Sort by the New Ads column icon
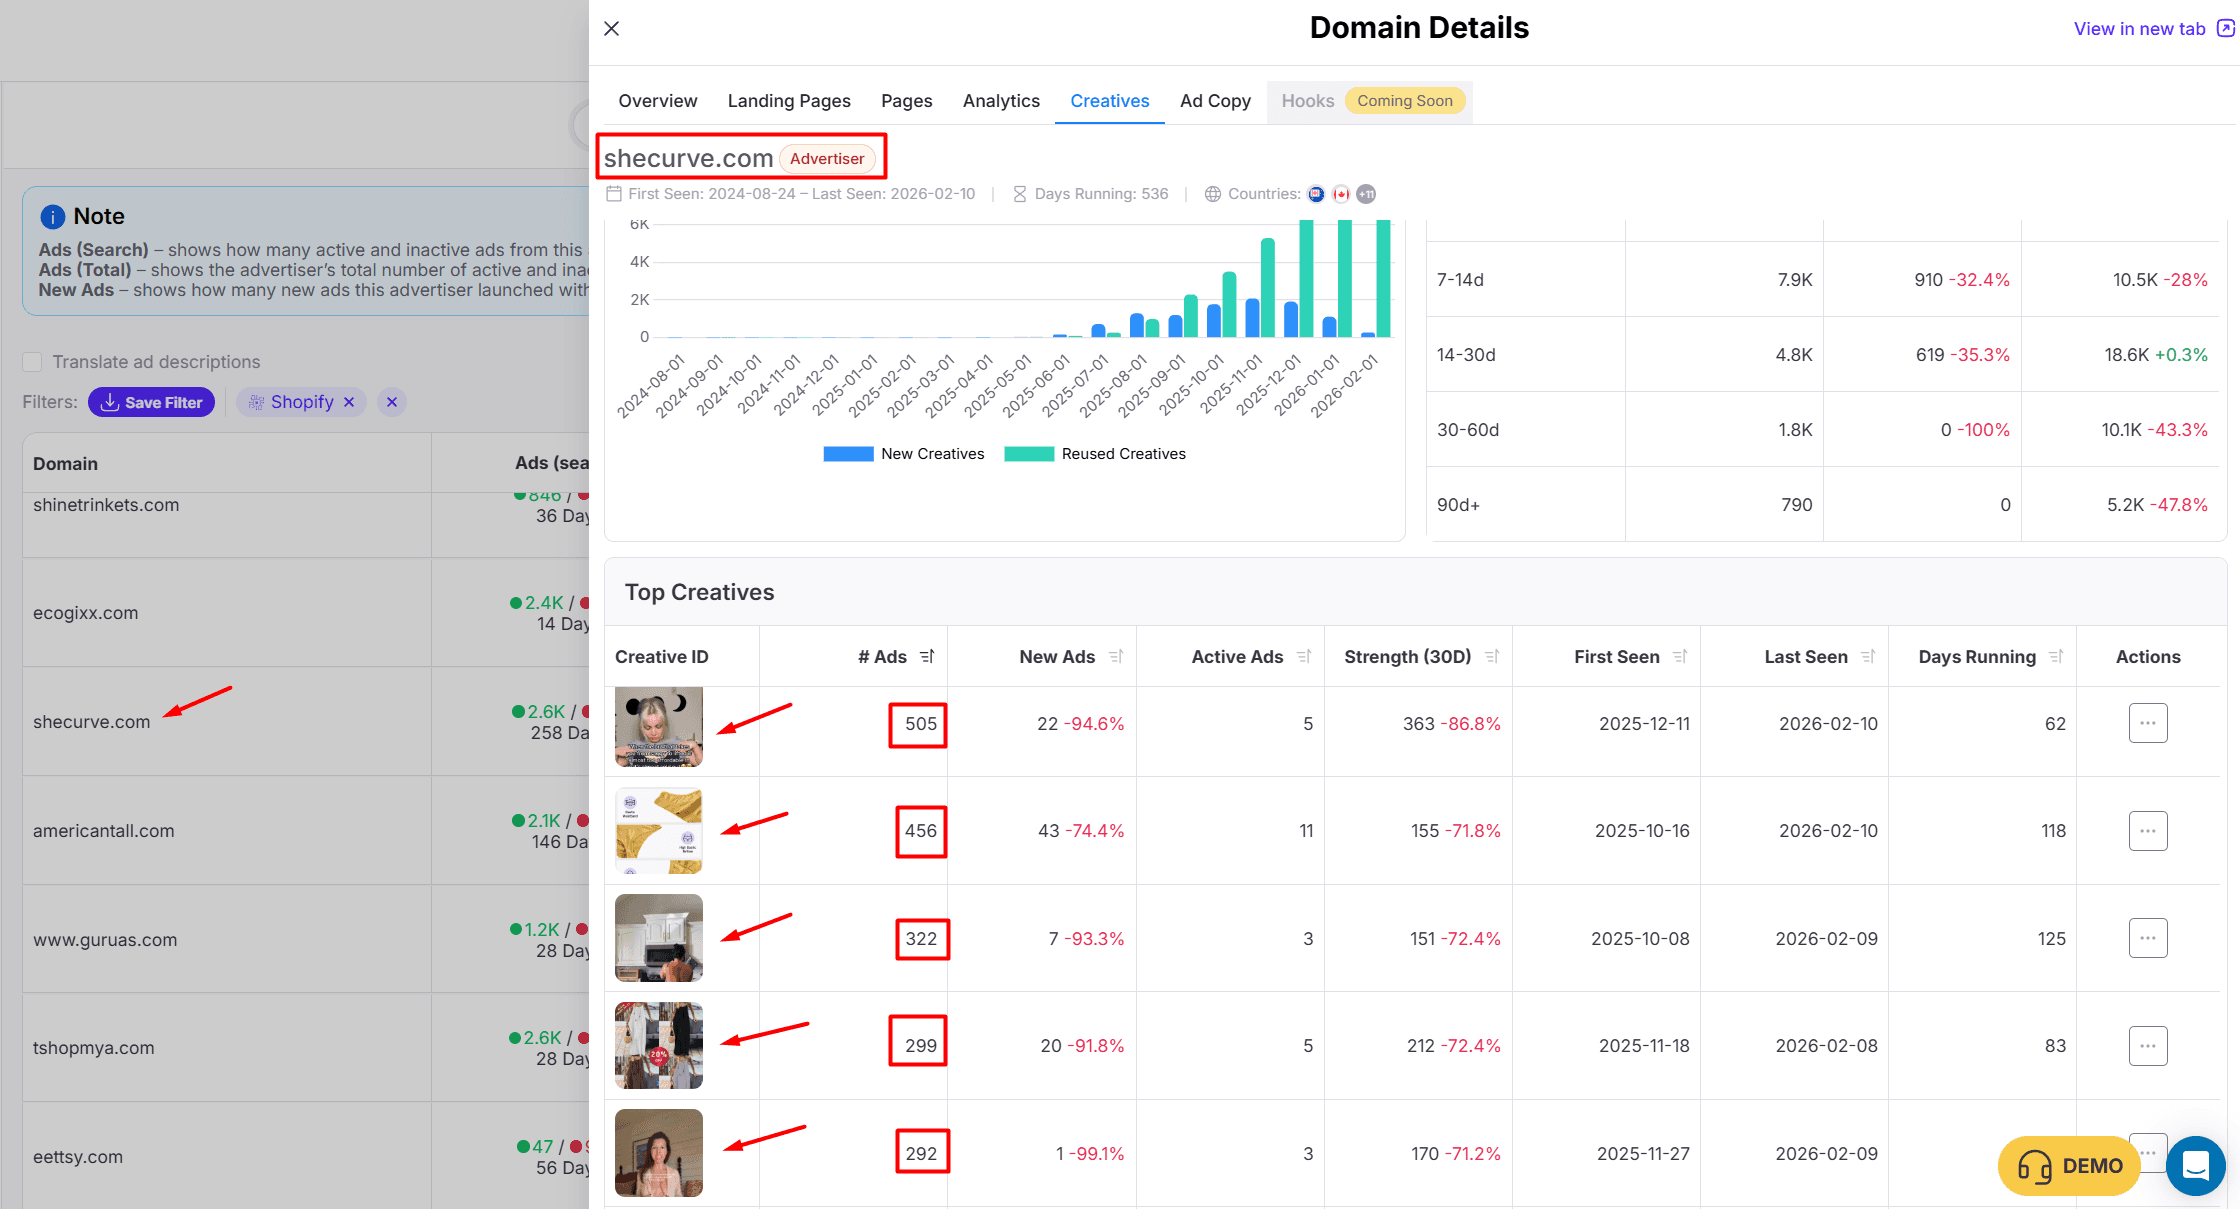This screenshot has width=2240, height=1209. click(x=1116, y=657)
